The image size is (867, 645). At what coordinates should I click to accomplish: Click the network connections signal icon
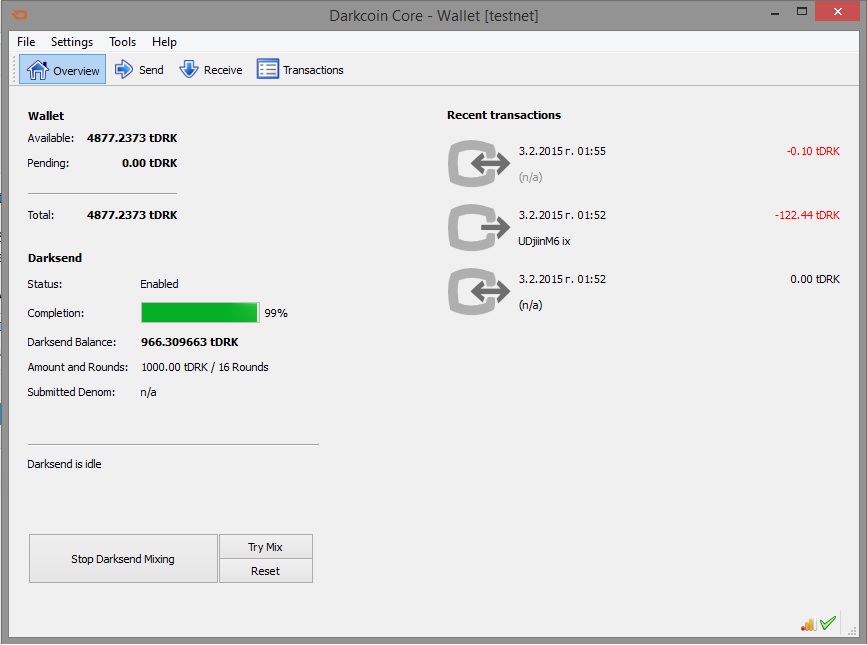[x=808, y=624]
